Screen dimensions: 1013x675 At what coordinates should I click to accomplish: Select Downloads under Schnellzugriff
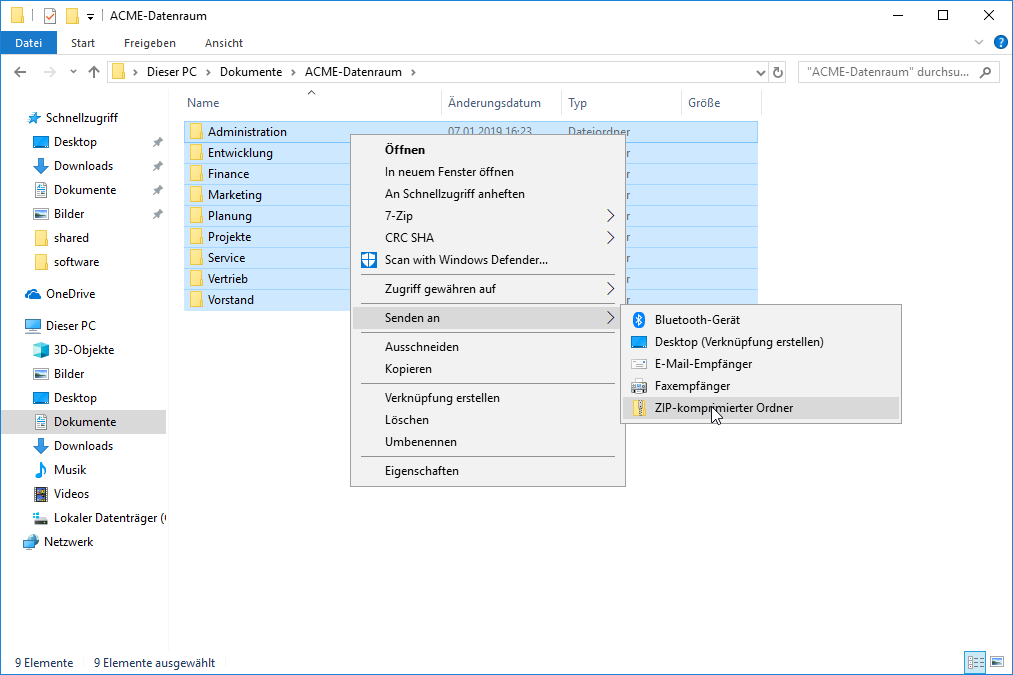pyautogui.click(x=83, y=166)
